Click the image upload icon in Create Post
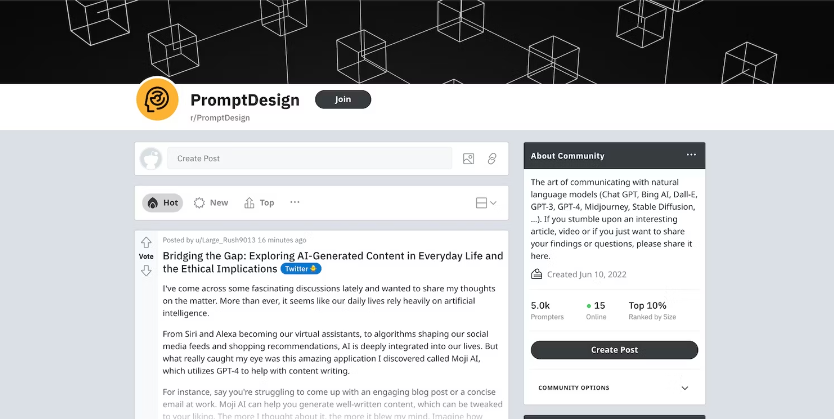The image size is (834, 419). coord(468,158)
